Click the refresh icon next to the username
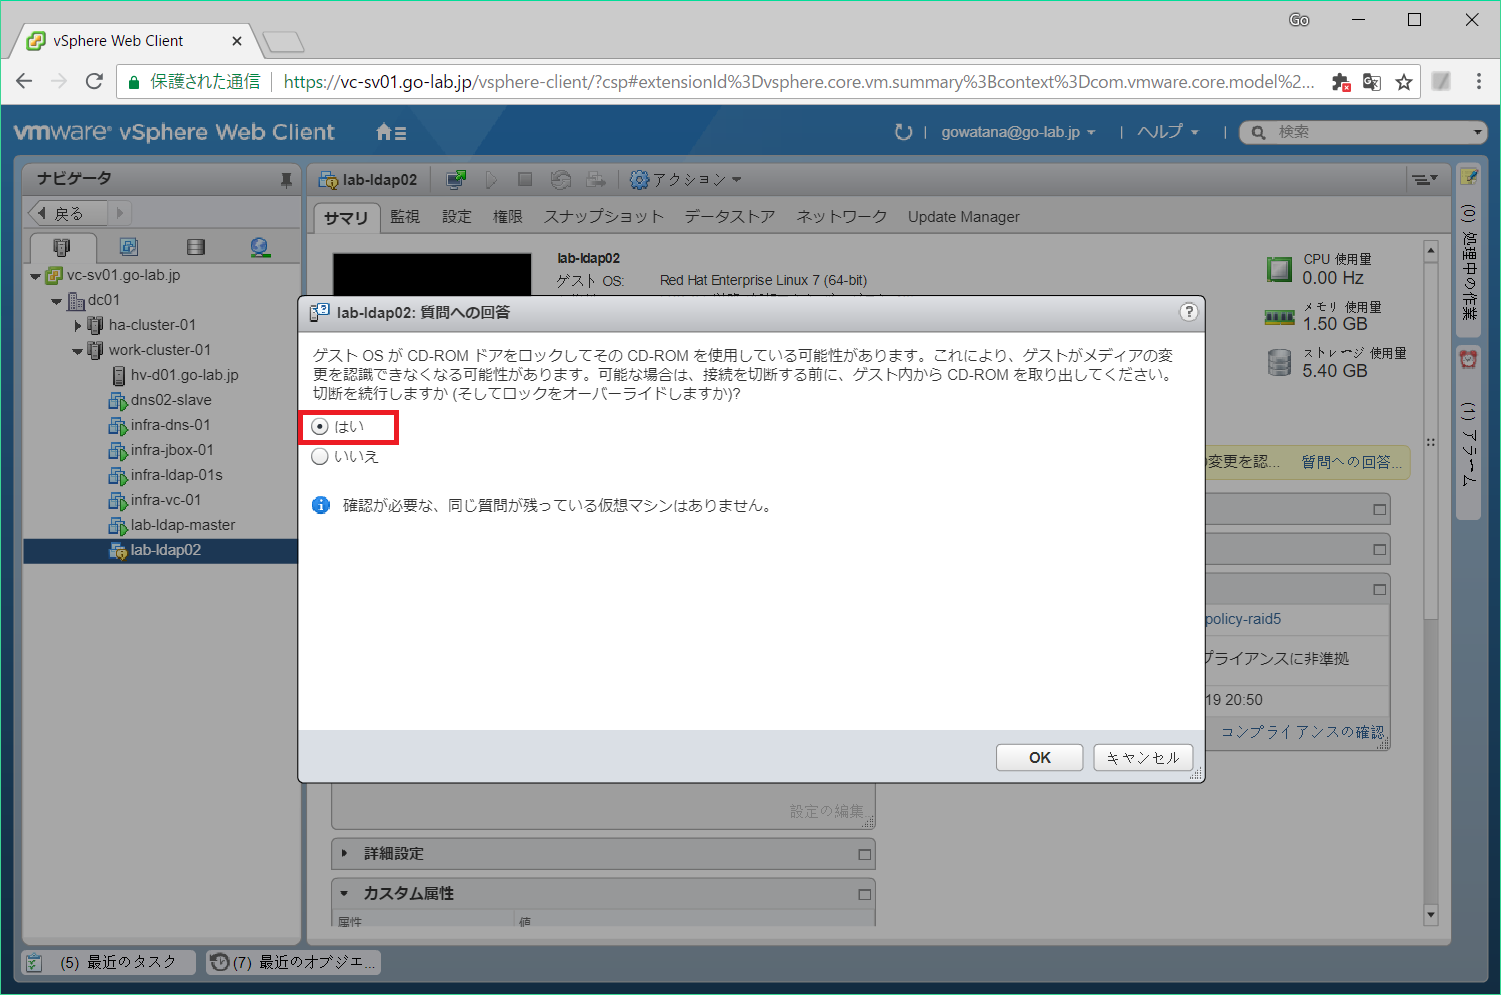Image resolution: width=1501 pixels, height=995 pixels. pos(903,131)
